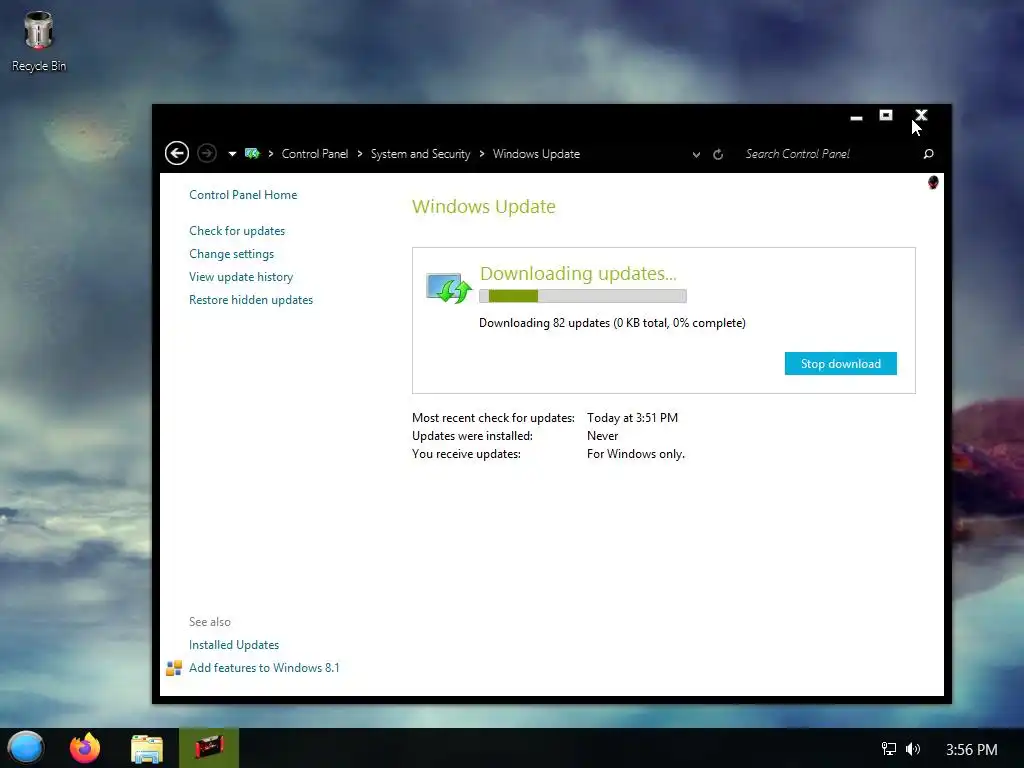Focus the Search Control Panel field
The image size is (1024, 768).
click(x=829, y=154)
